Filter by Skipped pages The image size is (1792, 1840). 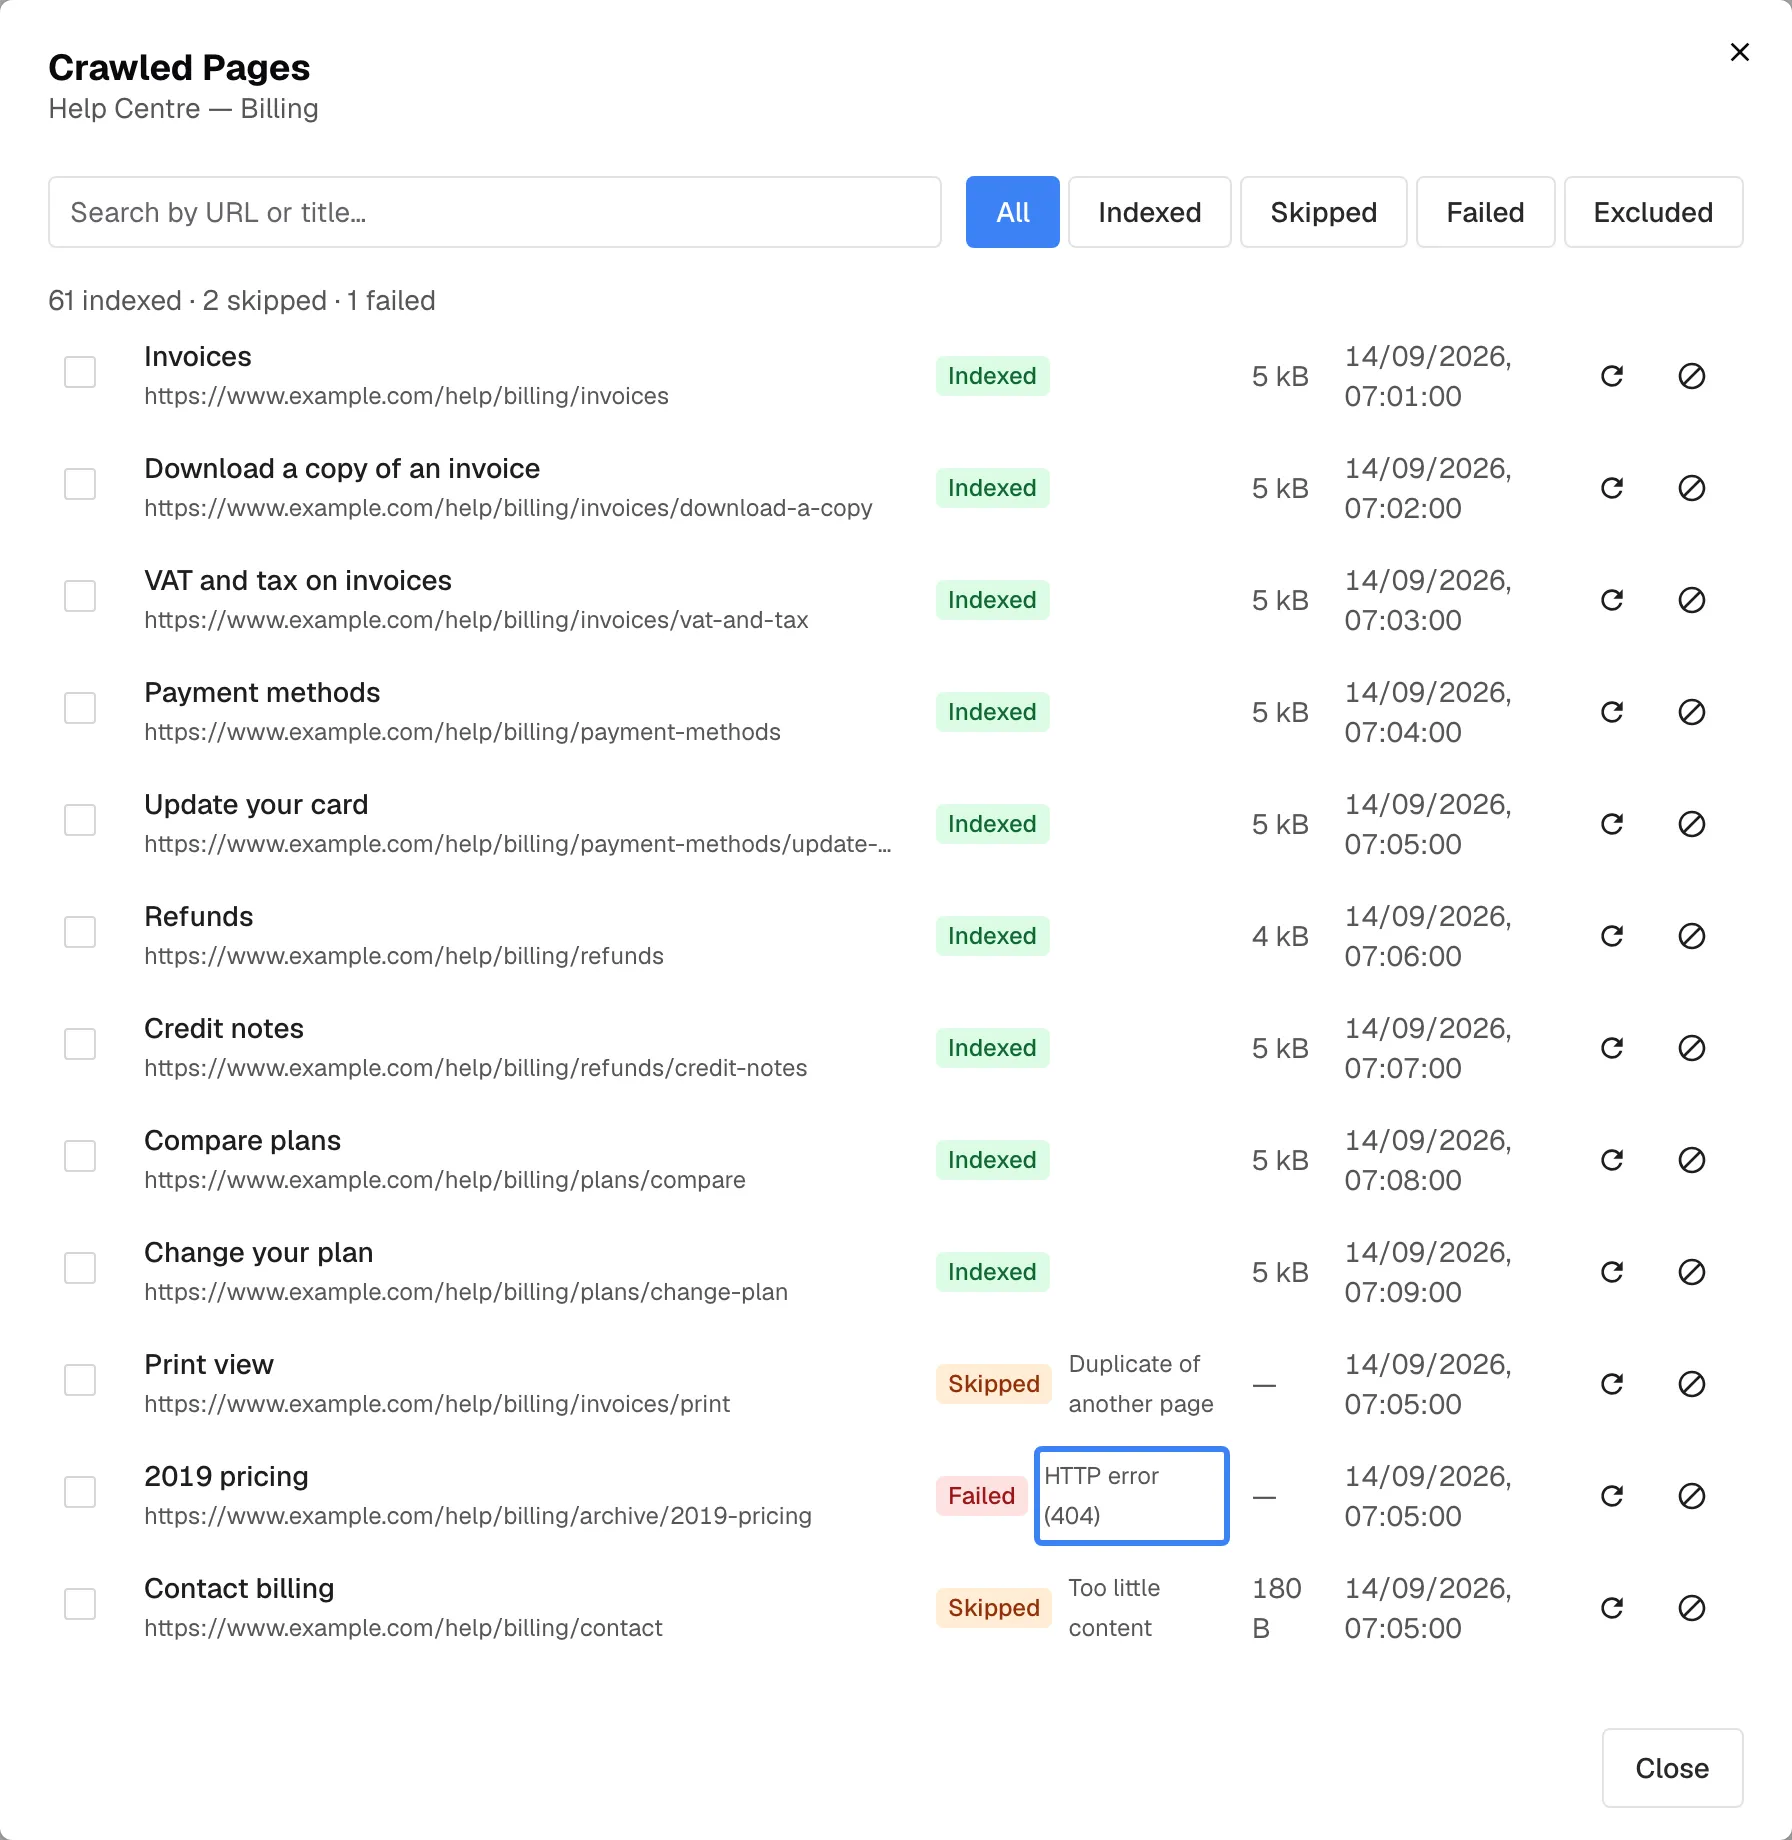(x=1324, y=212)
